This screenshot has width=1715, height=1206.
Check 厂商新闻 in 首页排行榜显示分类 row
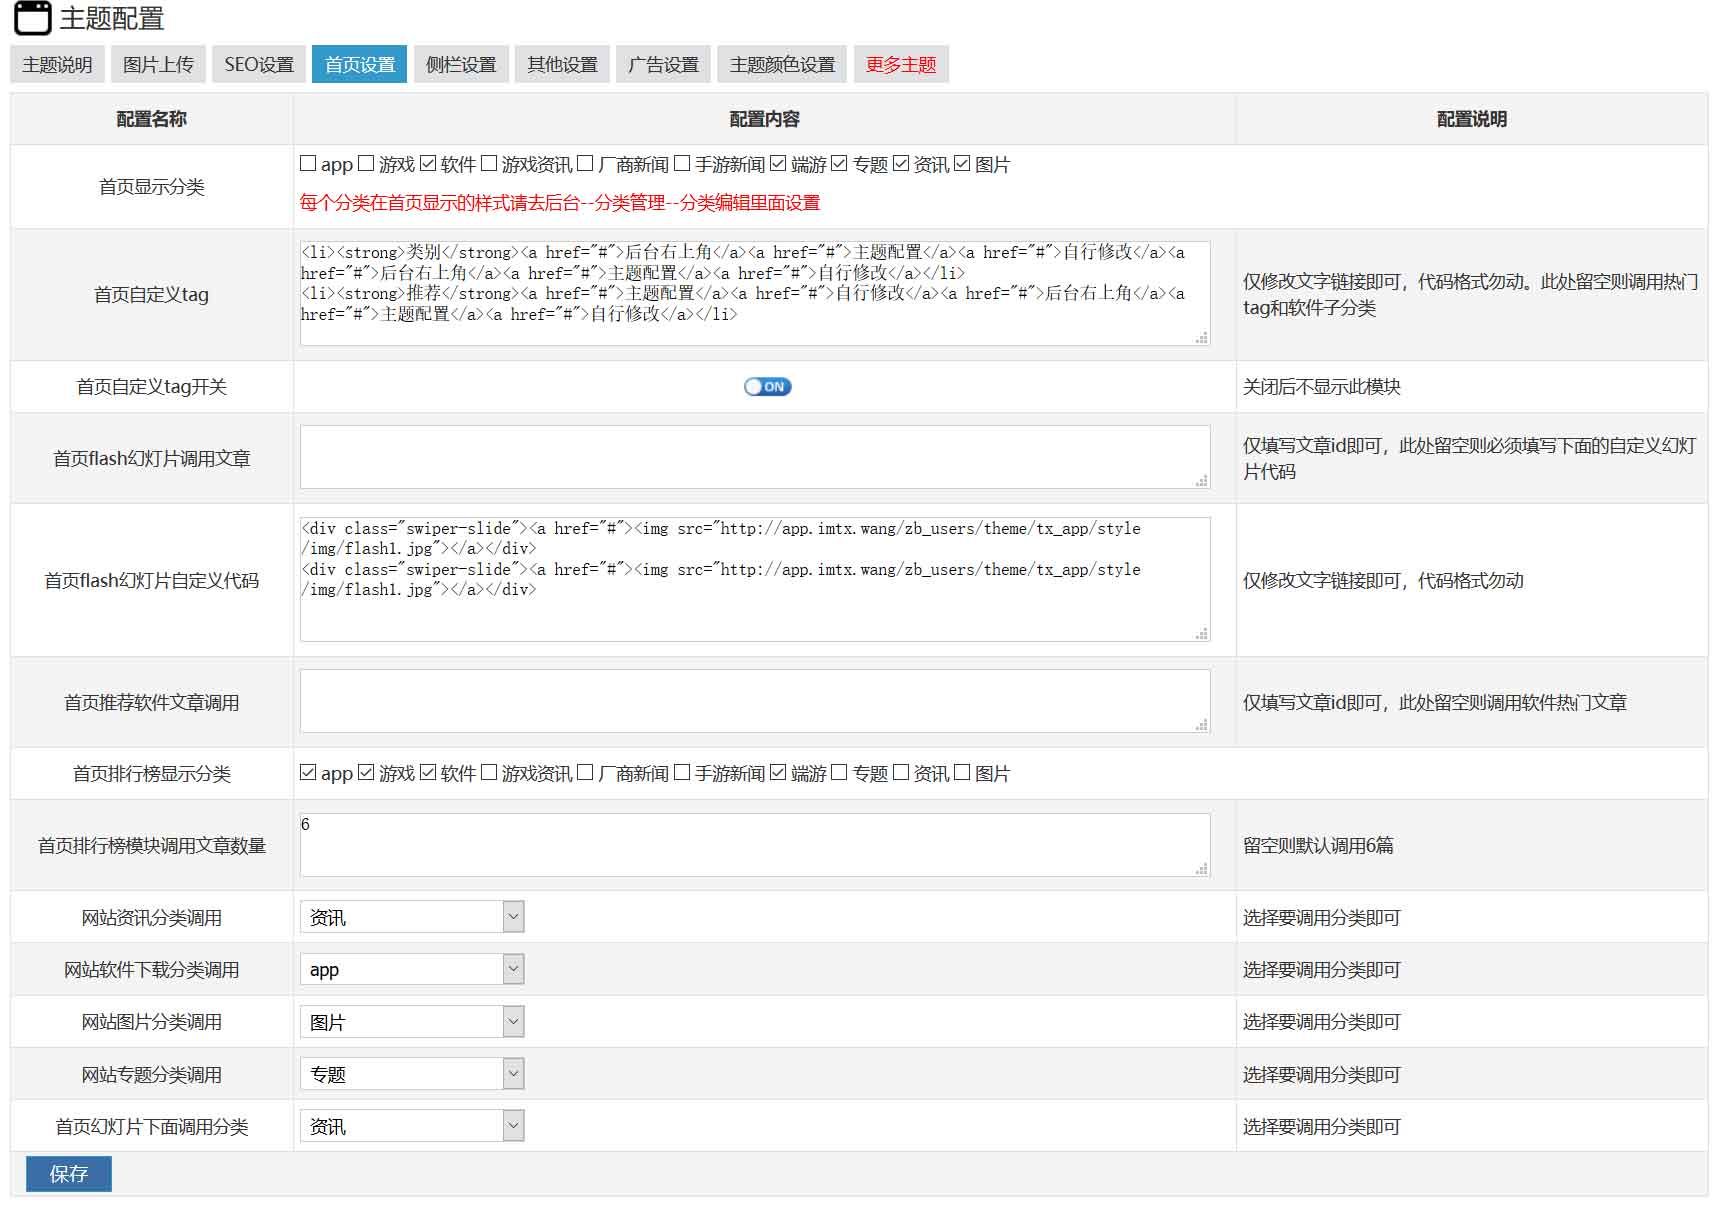tap(585, 772)
